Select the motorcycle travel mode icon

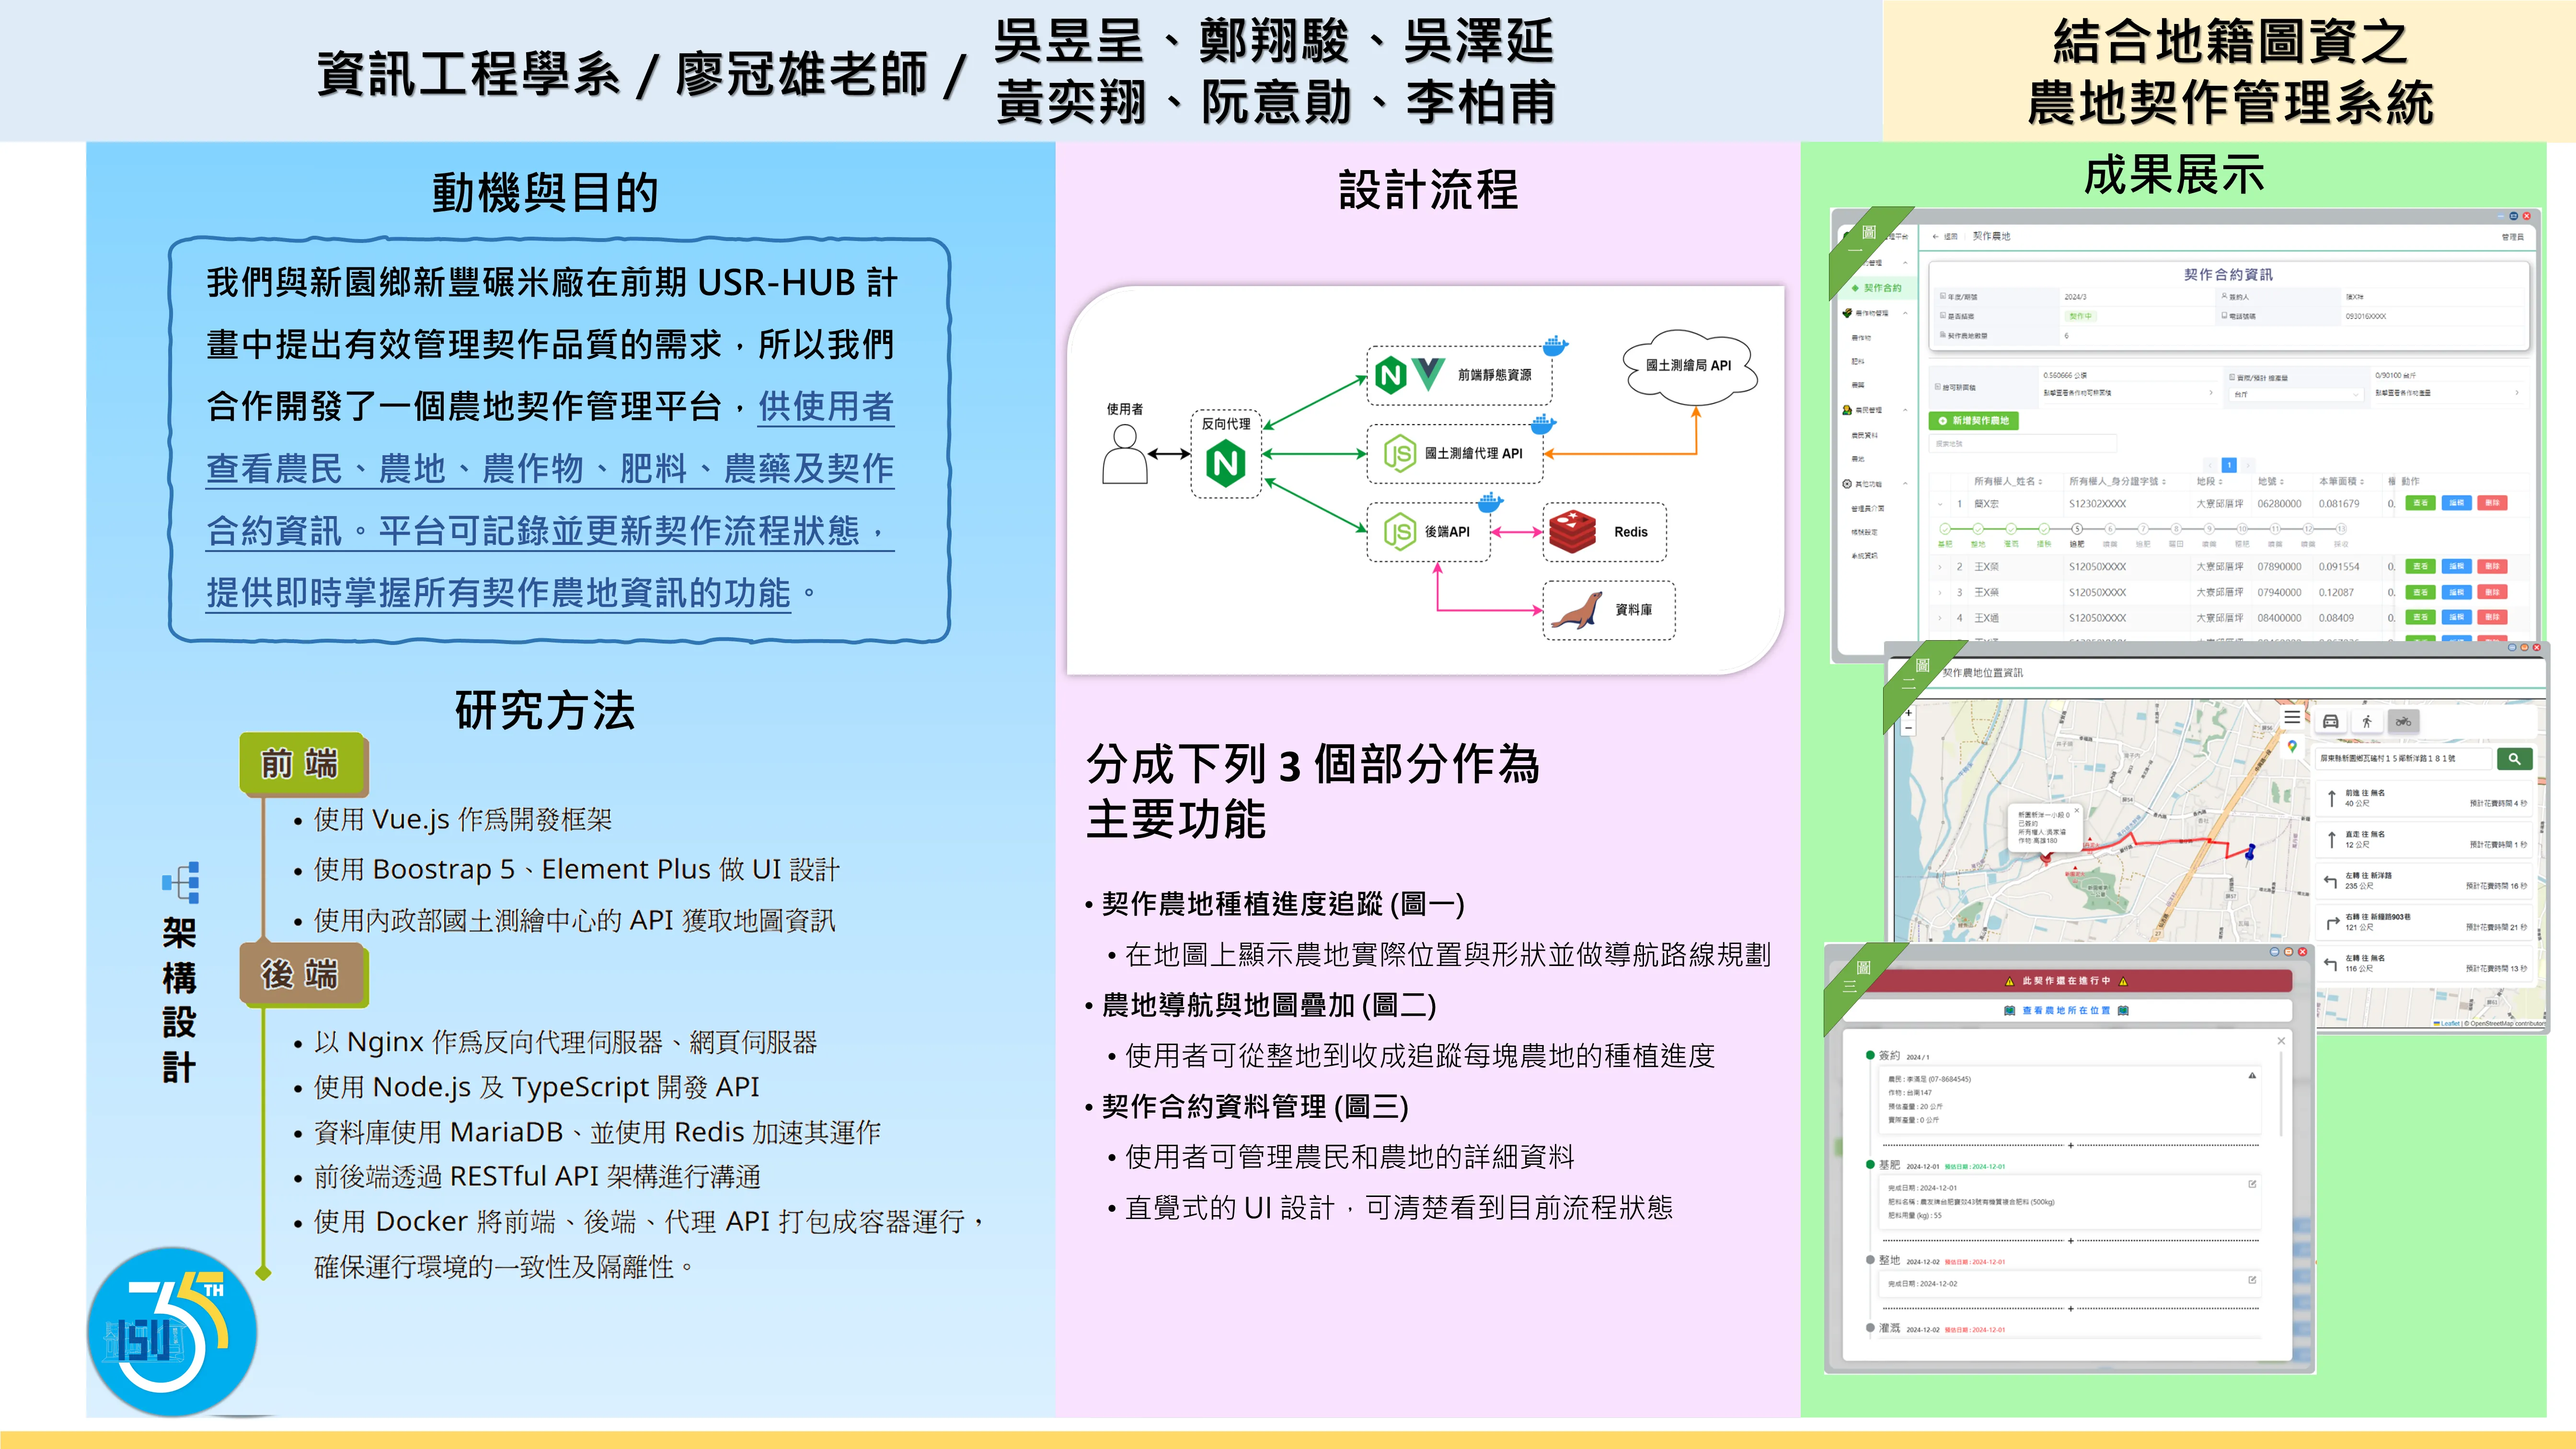(x=2403, y=721)
